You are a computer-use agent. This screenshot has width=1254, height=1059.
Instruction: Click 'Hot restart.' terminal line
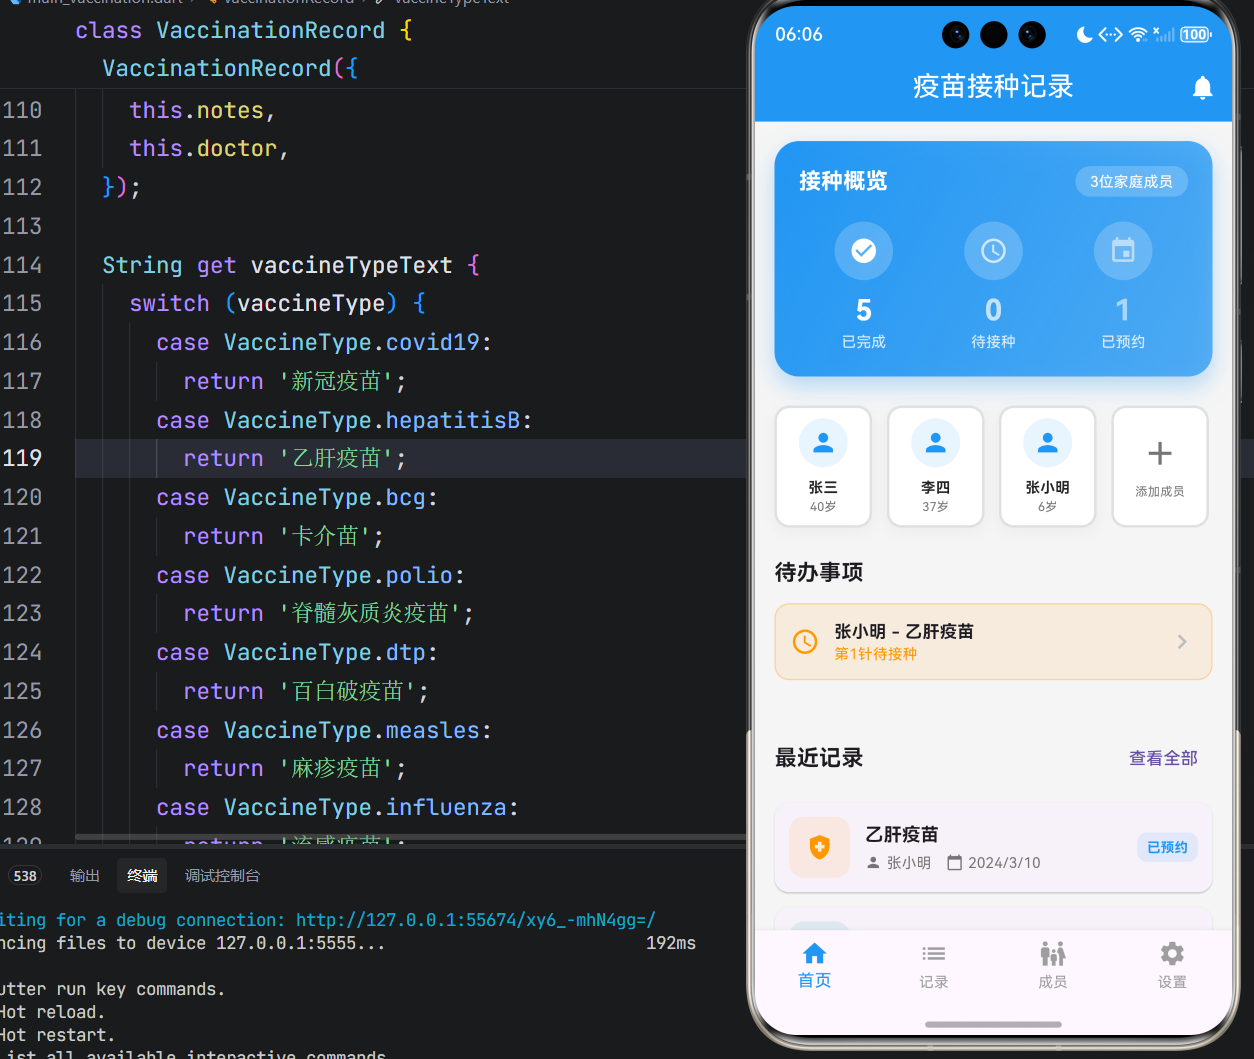tap(57, 1035)
